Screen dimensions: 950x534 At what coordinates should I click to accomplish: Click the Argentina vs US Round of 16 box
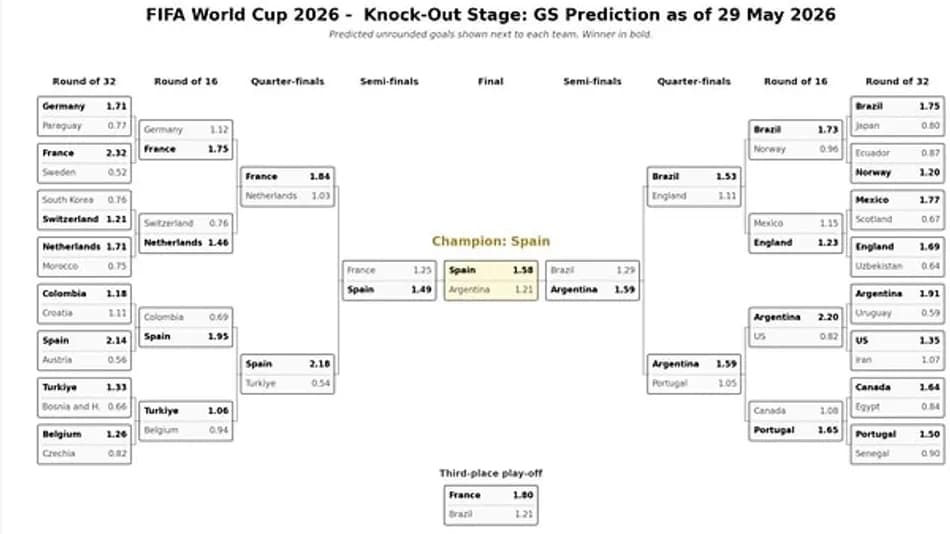point(796,327)
